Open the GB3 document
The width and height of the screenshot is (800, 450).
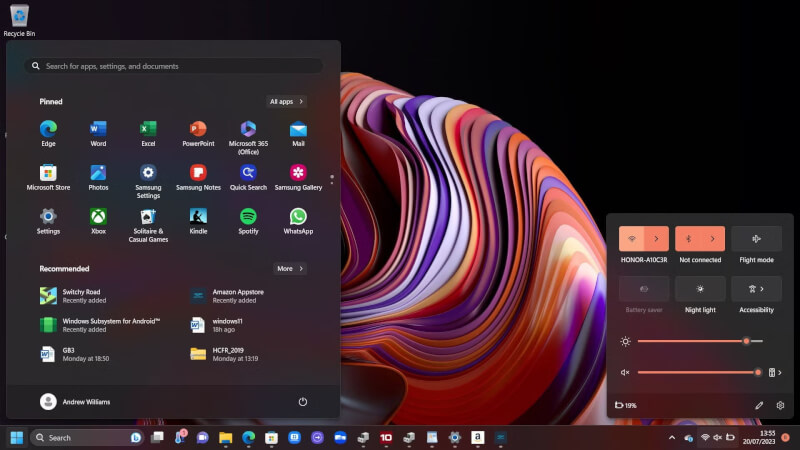click(74, 354)
